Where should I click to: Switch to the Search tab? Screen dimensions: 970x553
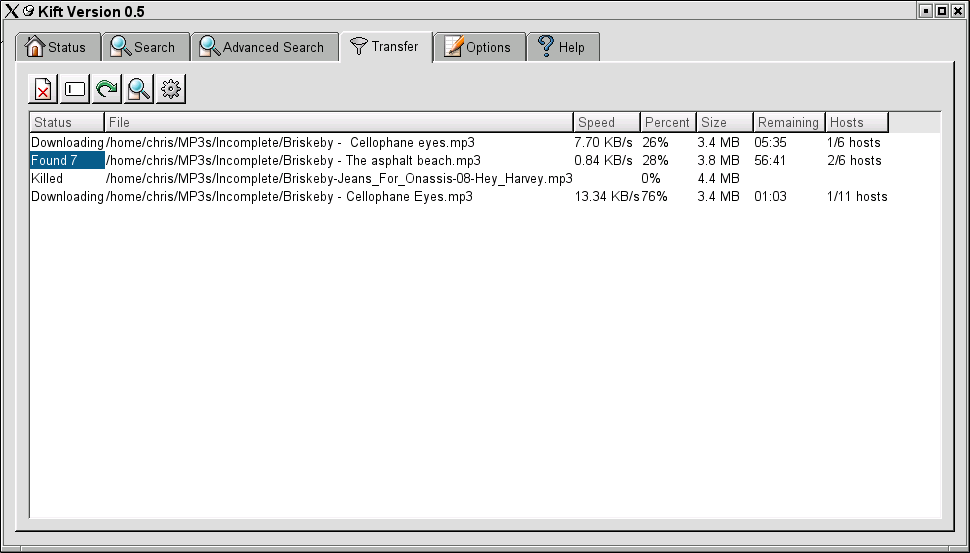click(144, 47)
